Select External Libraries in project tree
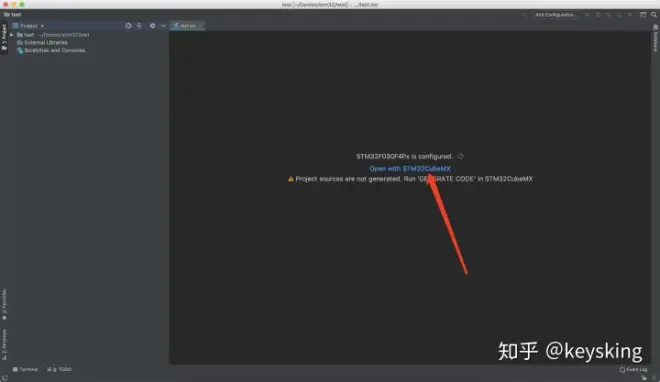Viewport: 660px width, 382px height. pos(42,42)
